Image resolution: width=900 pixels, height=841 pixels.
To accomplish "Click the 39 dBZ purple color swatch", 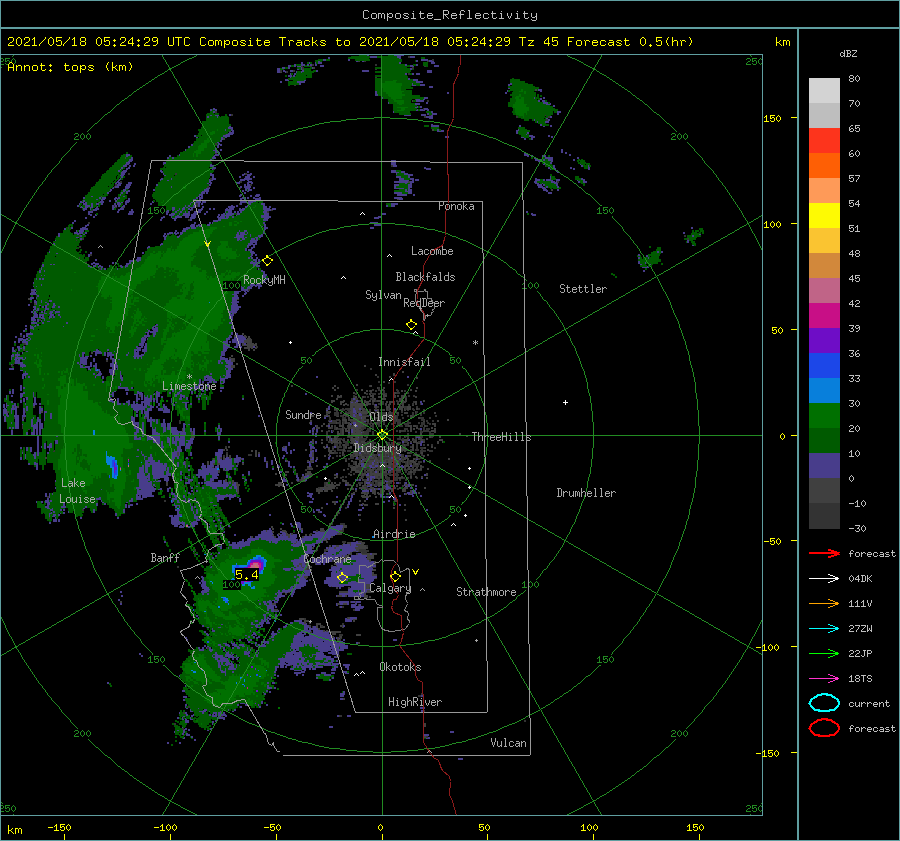I will pos(824,340).
